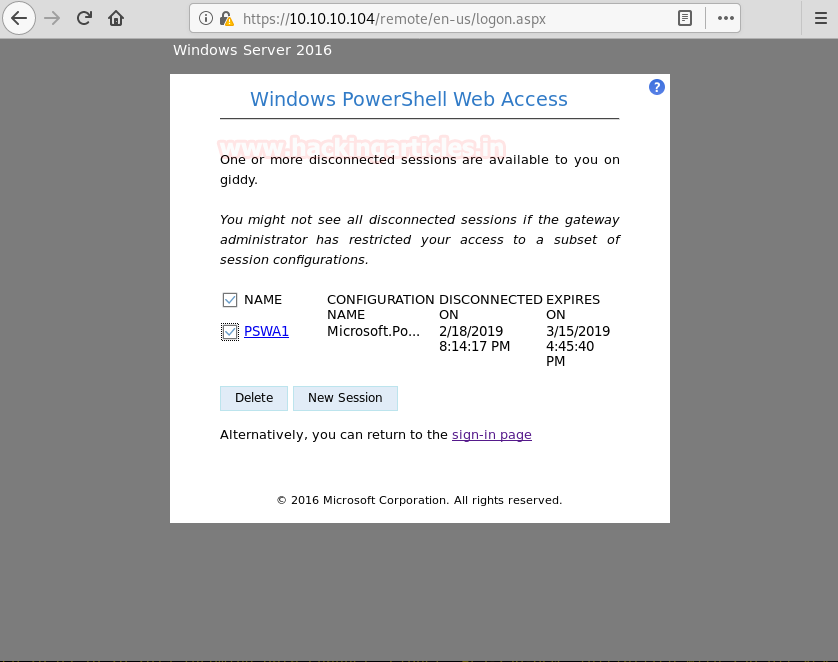Click the blue help question mark icon

tap(657, 87)
